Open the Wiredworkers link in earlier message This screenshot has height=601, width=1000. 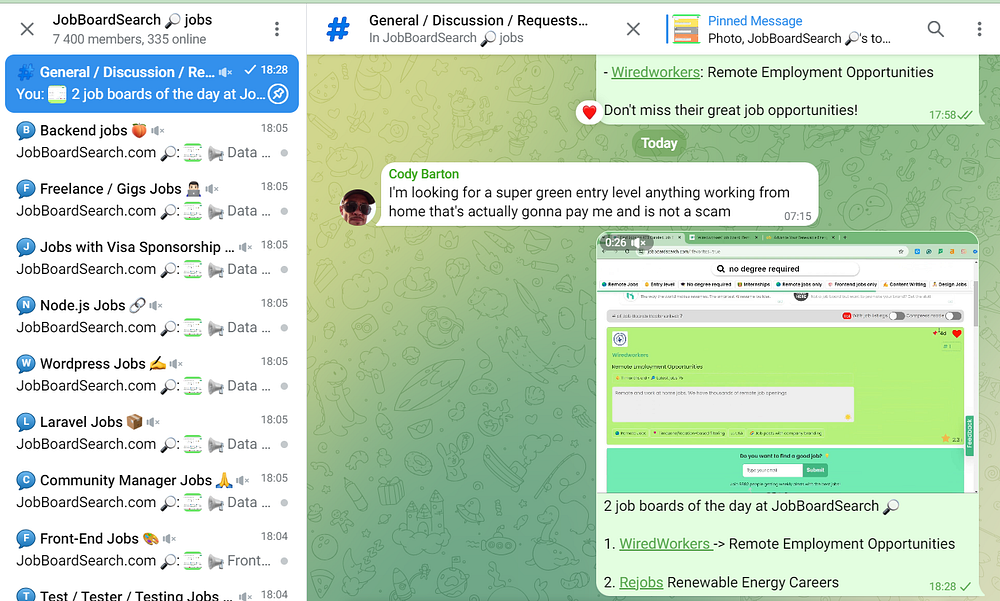point(655,72)
